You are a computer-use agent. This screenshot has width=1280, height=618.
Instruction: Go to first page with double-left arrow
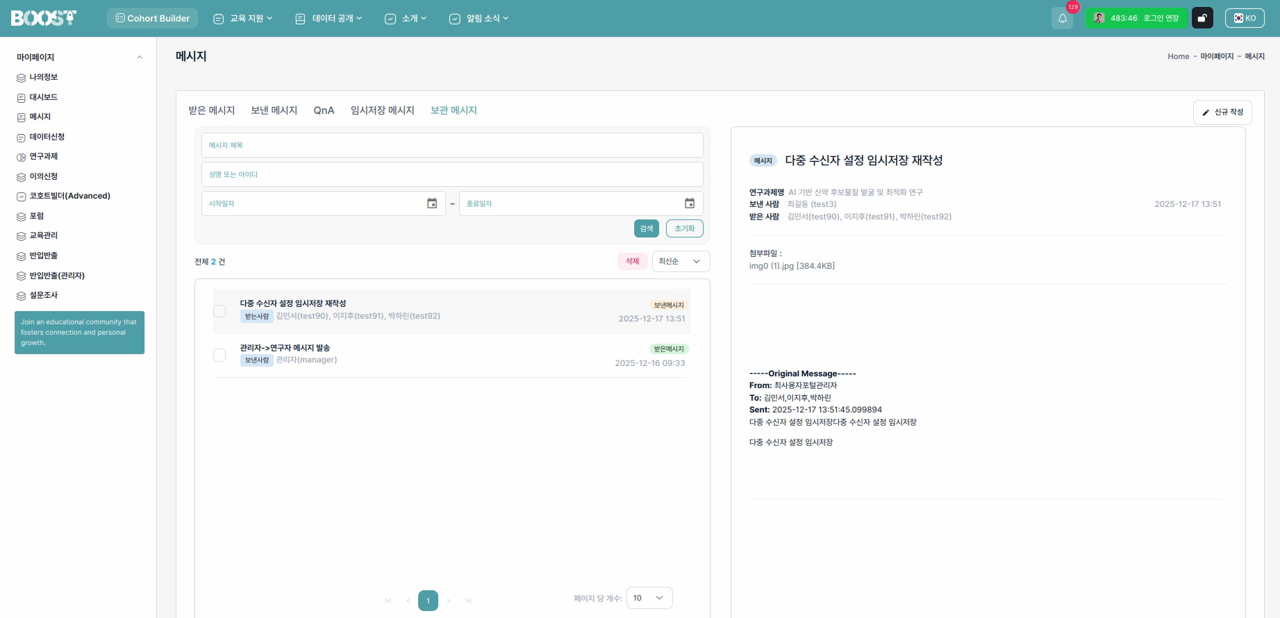coord(388,601)
